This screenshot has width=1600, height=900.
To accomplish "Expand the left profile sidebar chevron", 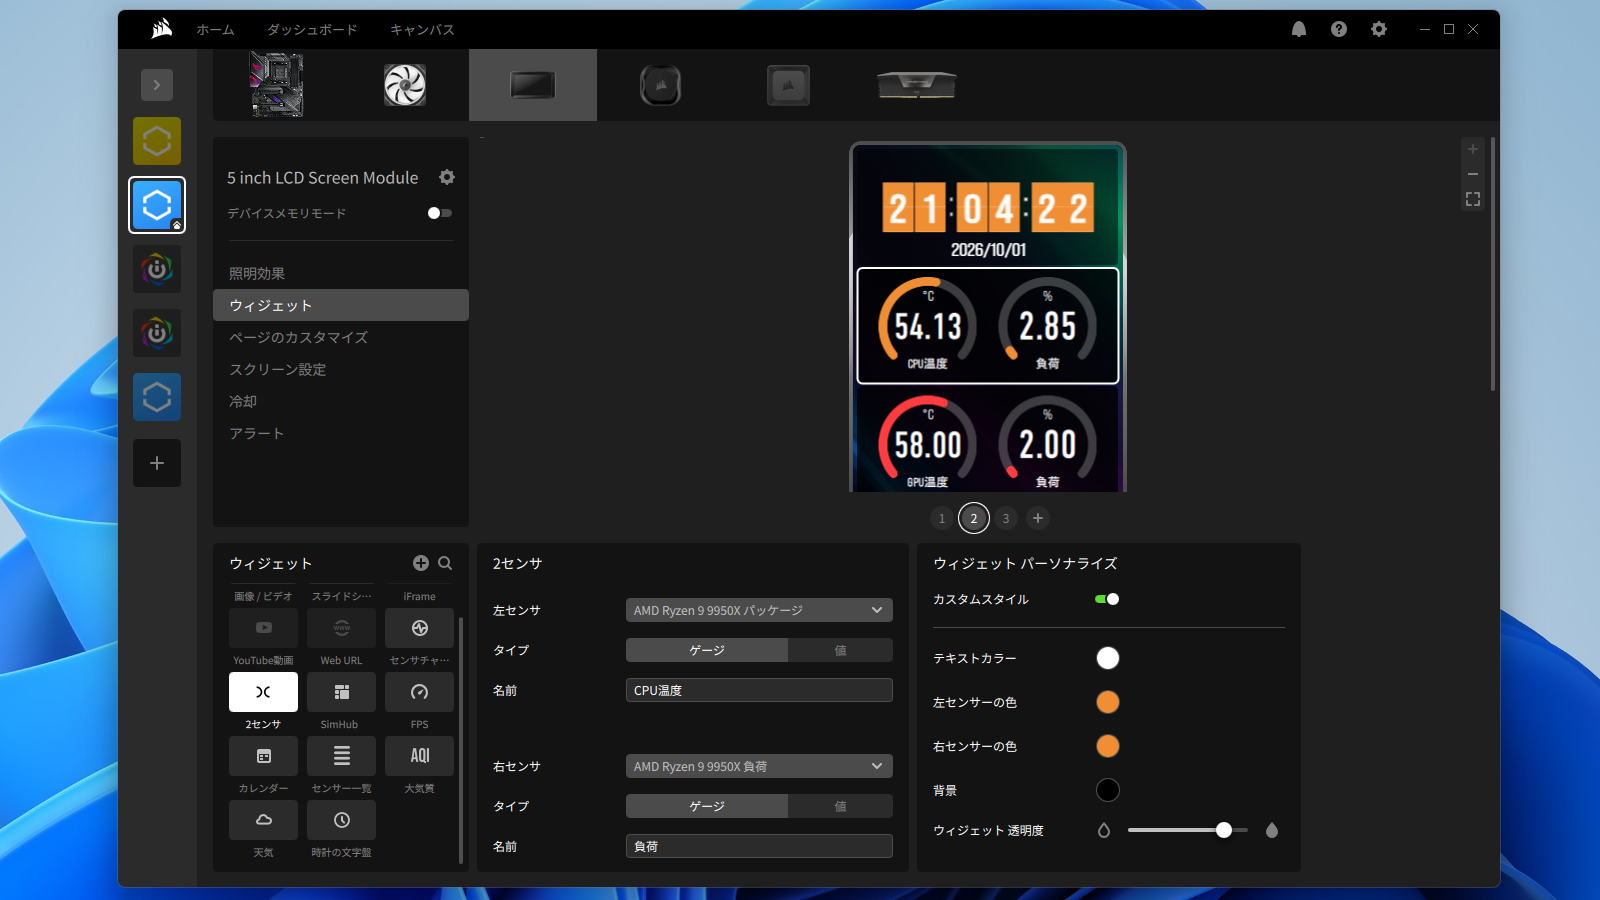I will [157, 85].
